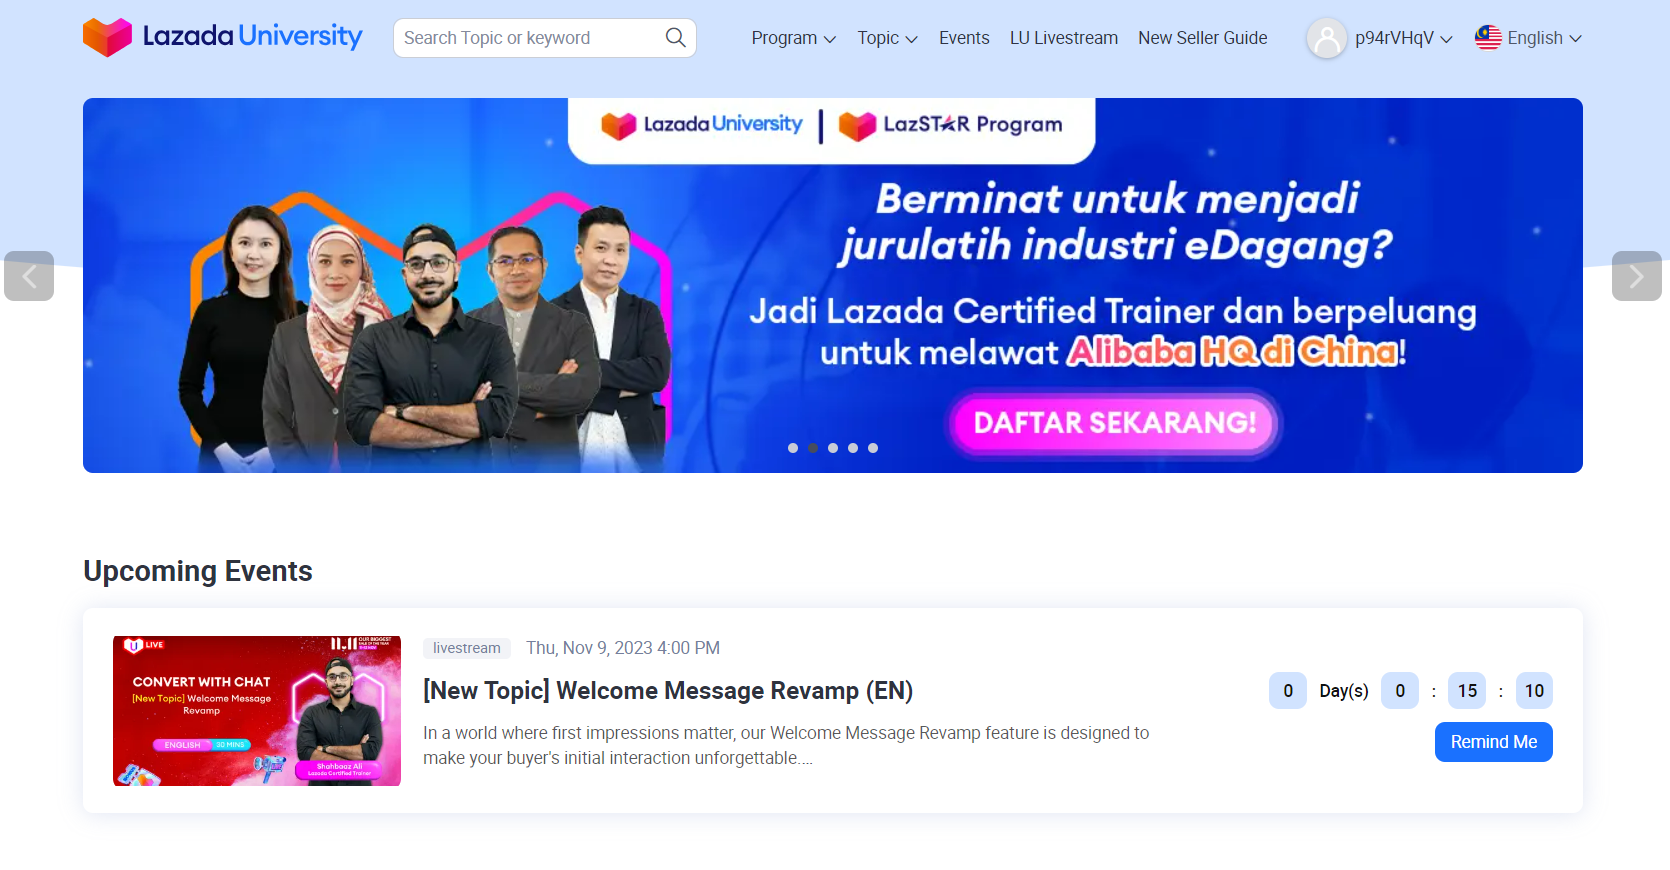This screenshot has width=1670, height=870.
Task: Open the English language dropdown
Action: click(1544, 38)
